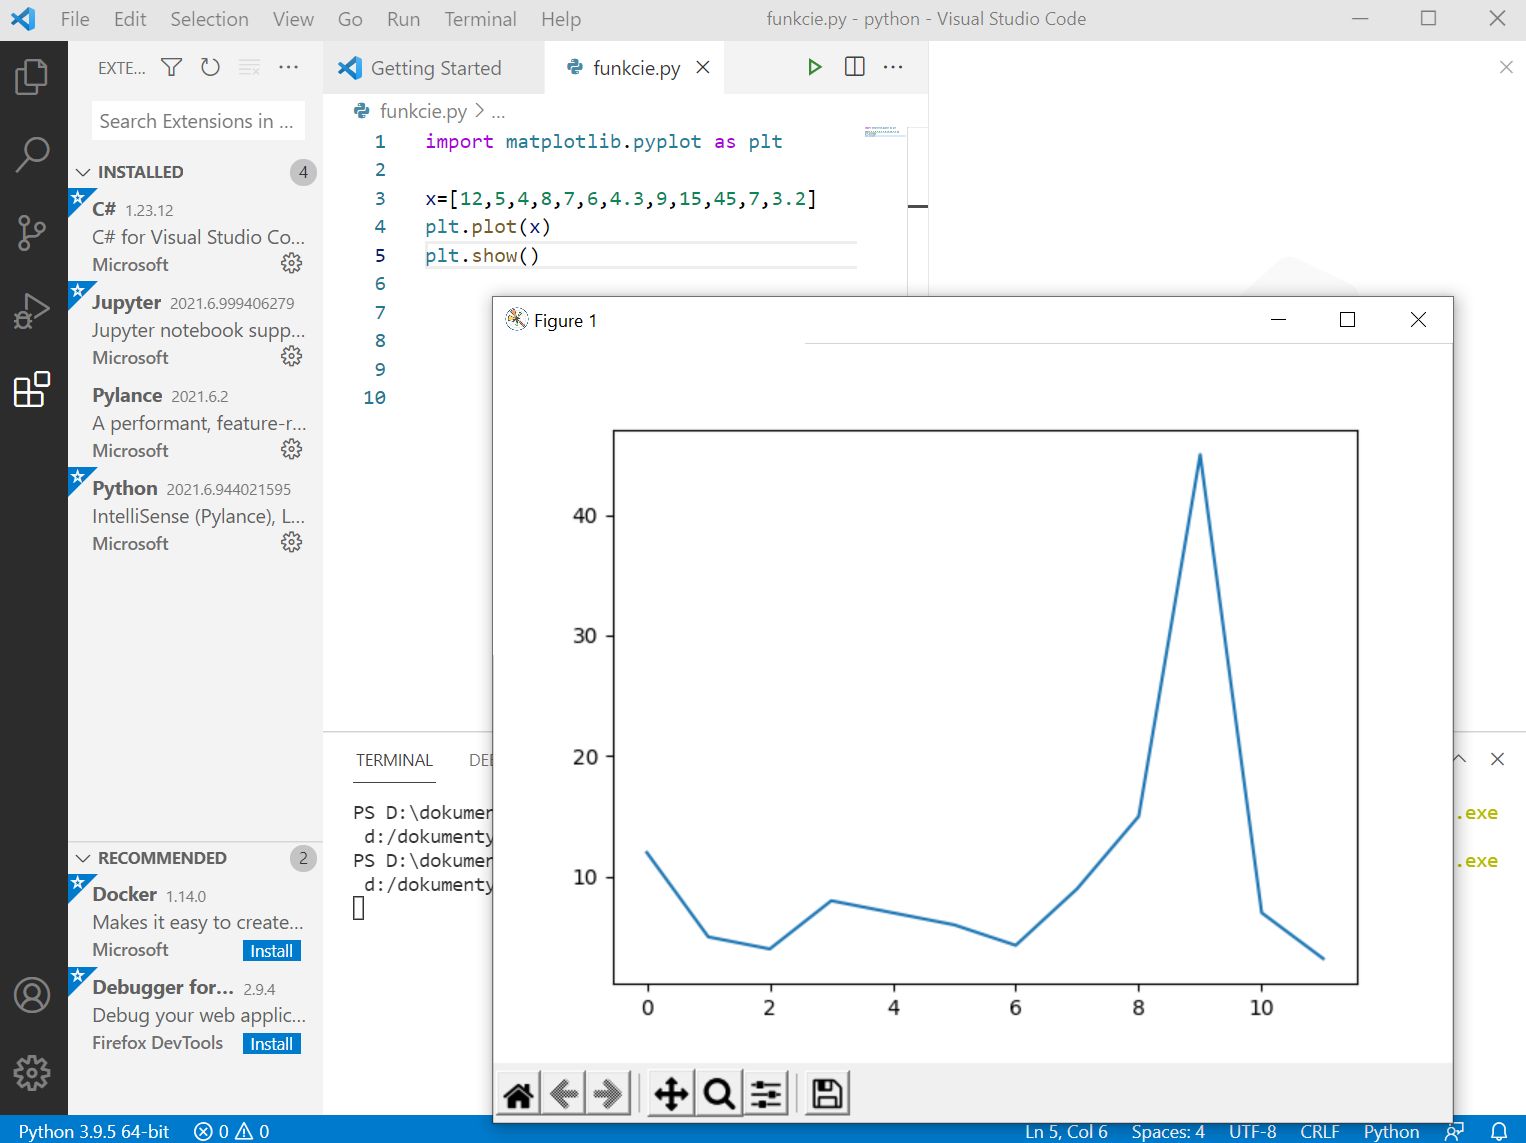Open the Terminal menu
Screen dimensions: 1526x1143
click(480, 19)
